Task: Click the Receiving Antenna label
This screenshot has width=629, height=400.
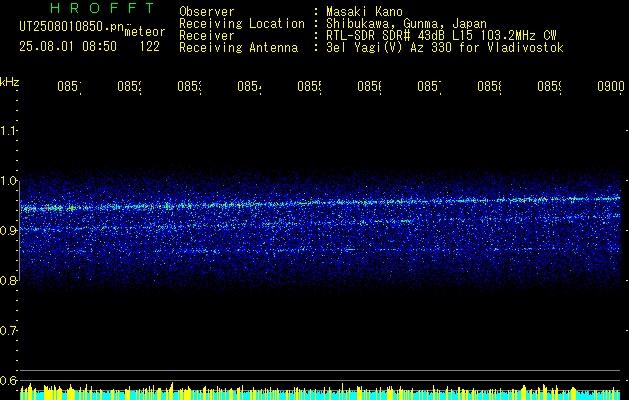Action: click(239, 48)
